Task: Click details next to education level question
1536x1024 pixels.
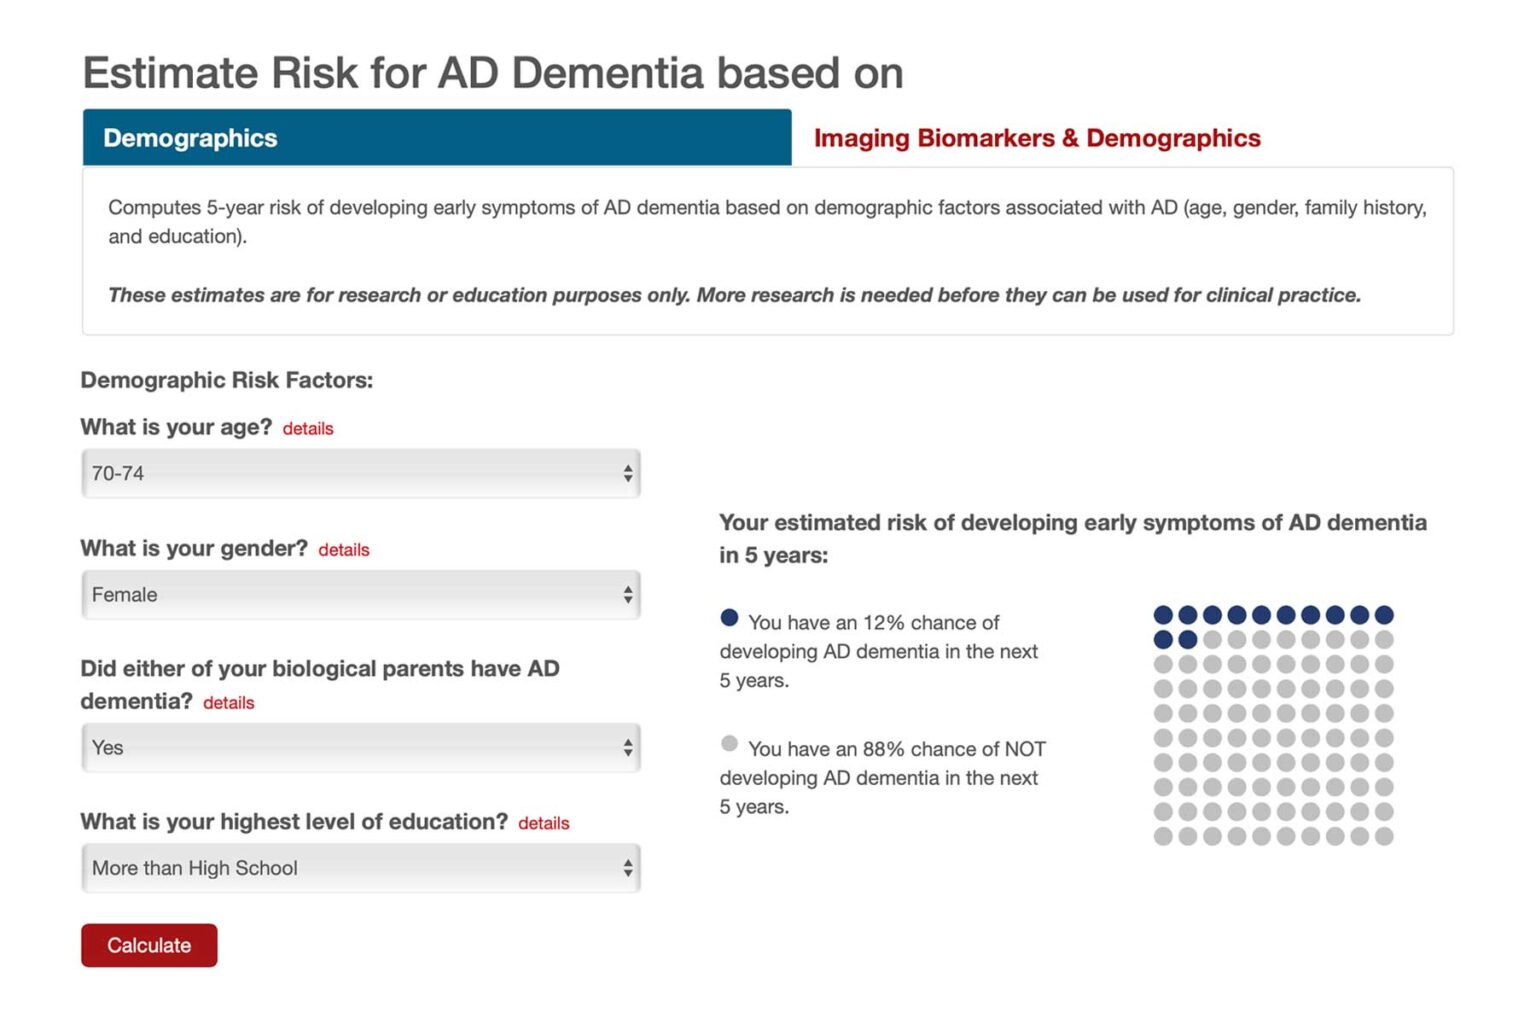Action: pos(543,823)
